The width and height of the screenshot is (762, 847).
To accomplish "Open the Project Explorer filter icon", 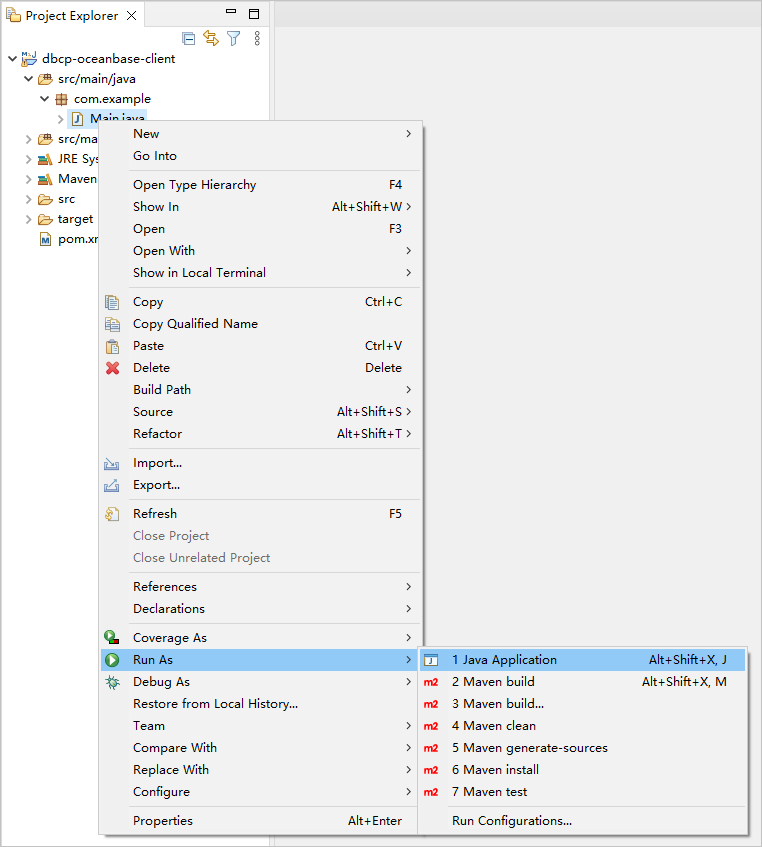I will 233,38.
